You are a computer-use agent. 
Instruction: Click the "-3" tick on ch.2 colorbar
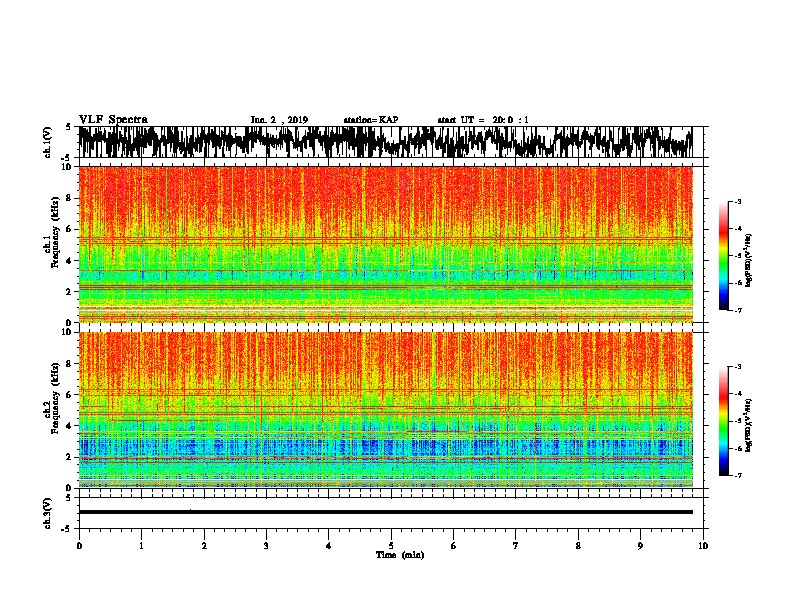(x=737, y=367)
